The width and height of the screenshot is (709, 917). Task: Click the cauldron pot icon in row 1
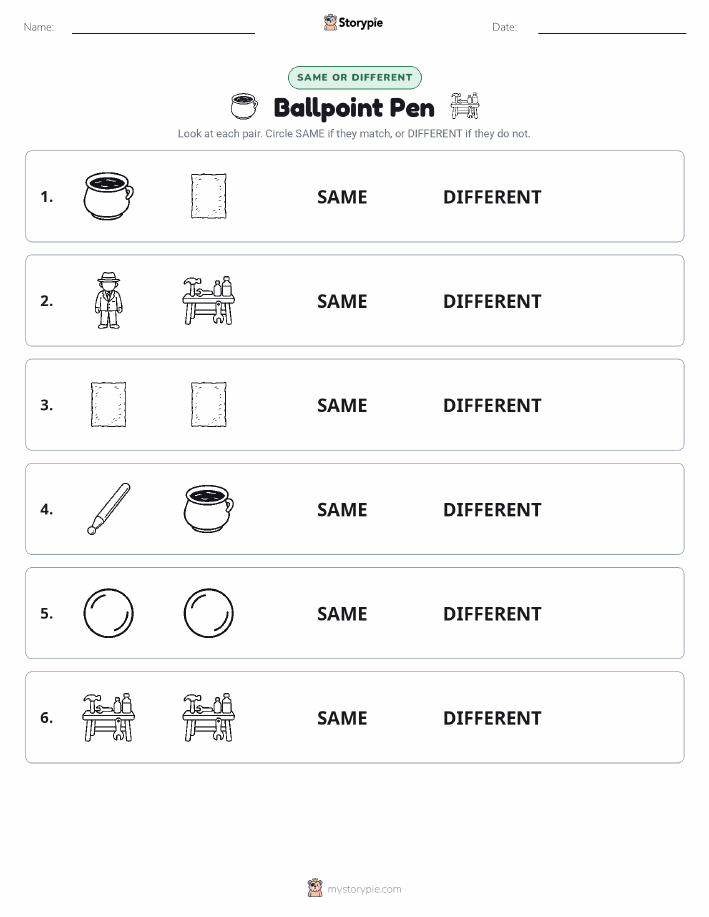109,196
